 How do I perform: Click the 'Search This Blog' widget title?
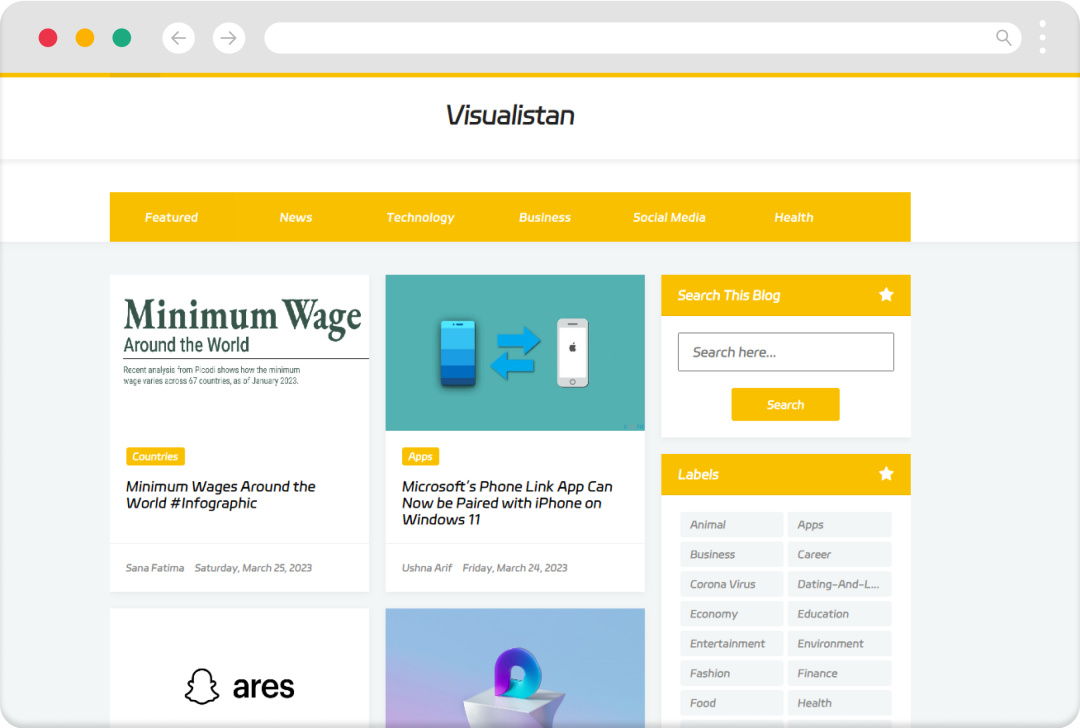(x=729, y=295)
